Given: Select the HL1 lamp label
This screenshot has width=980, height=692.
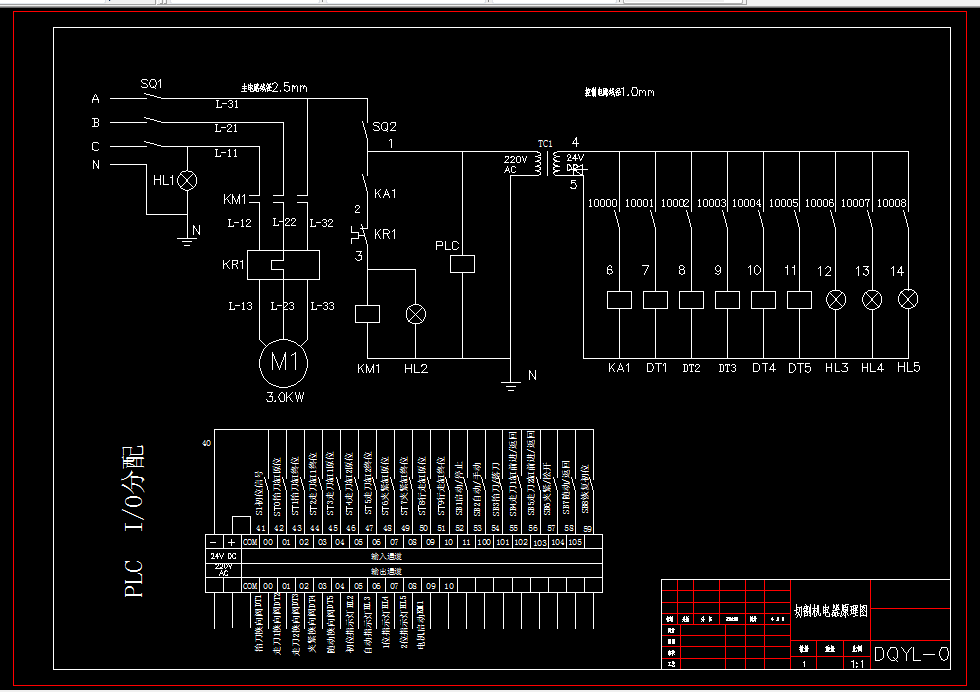Looking at the screenshot, I should [x=164, y=180].
